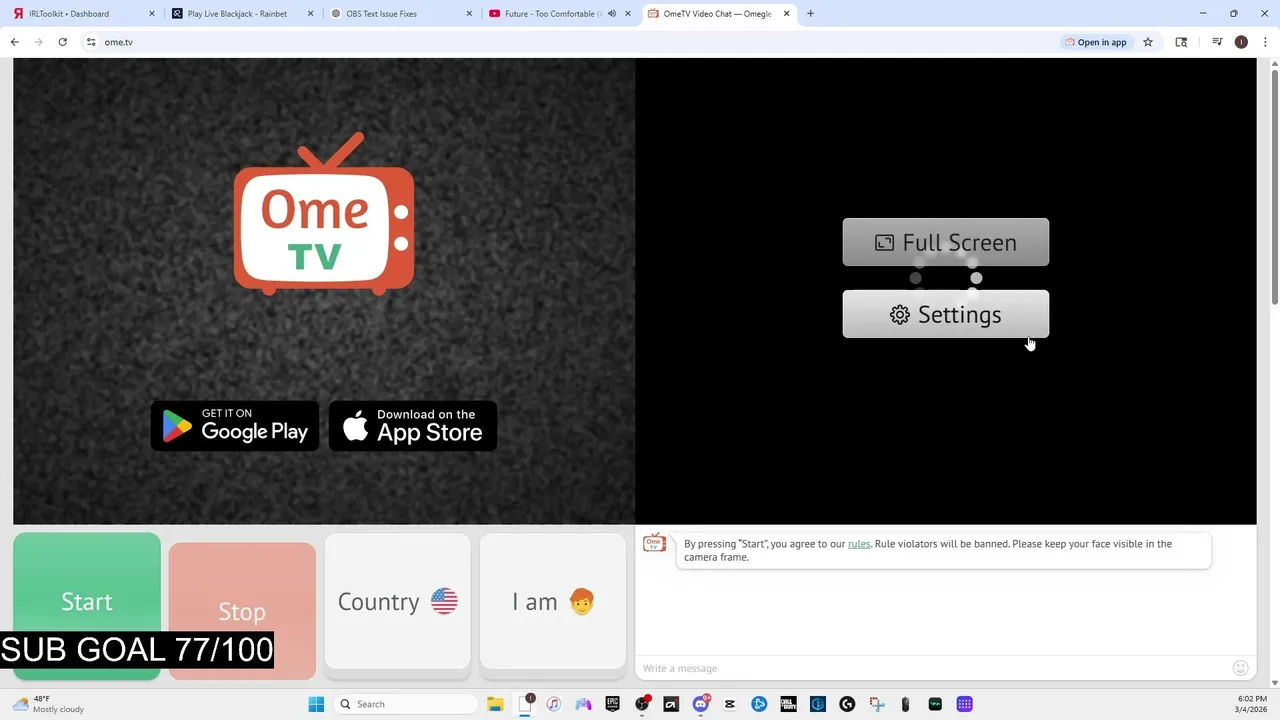Open File Explorer from the taskbar
1280x720 pixels.
click(495, 704)
